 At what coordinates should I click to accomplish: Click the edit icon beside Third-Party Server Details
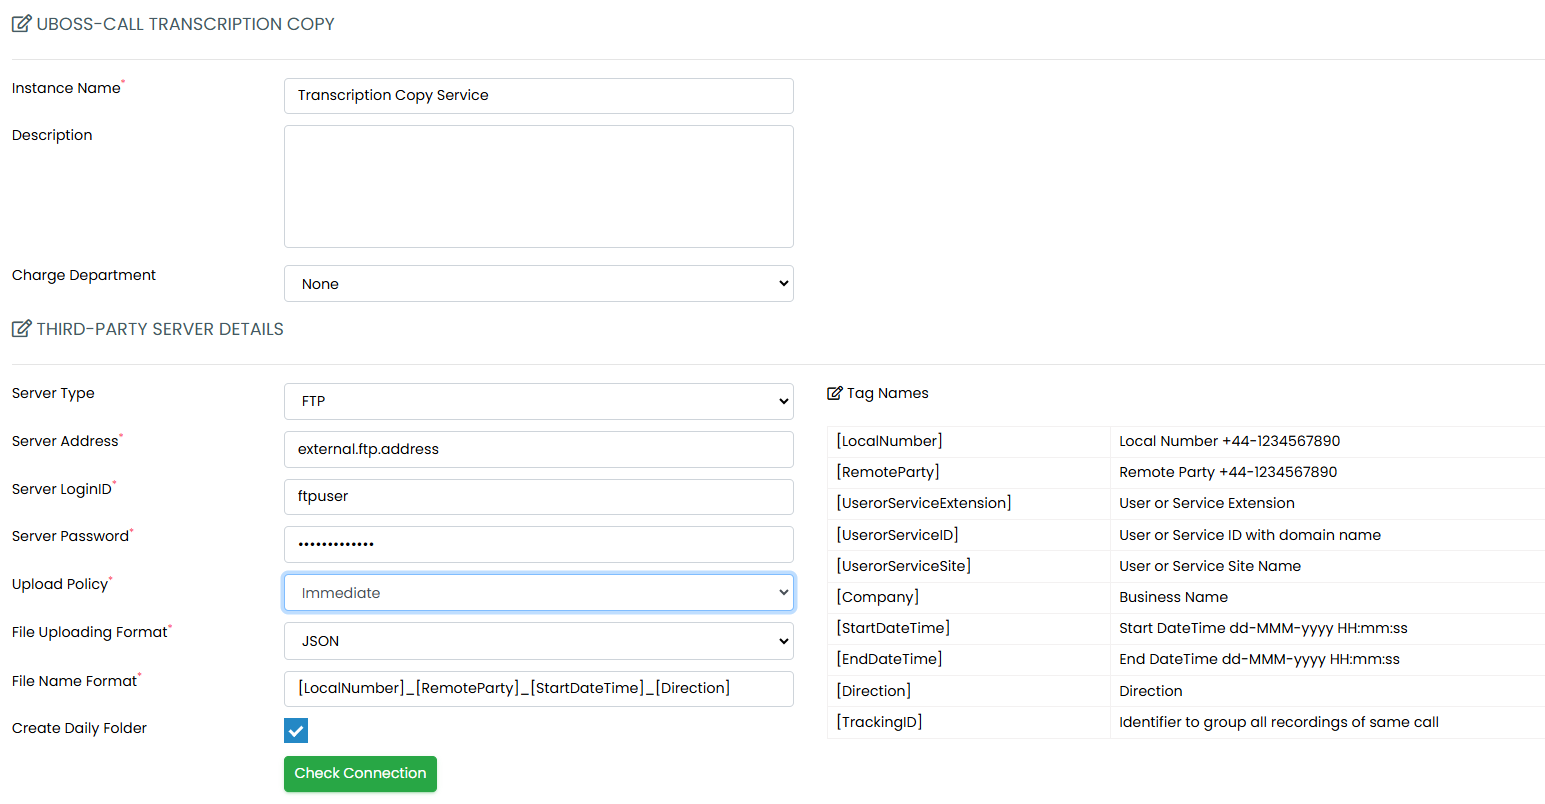coord(21,329)
